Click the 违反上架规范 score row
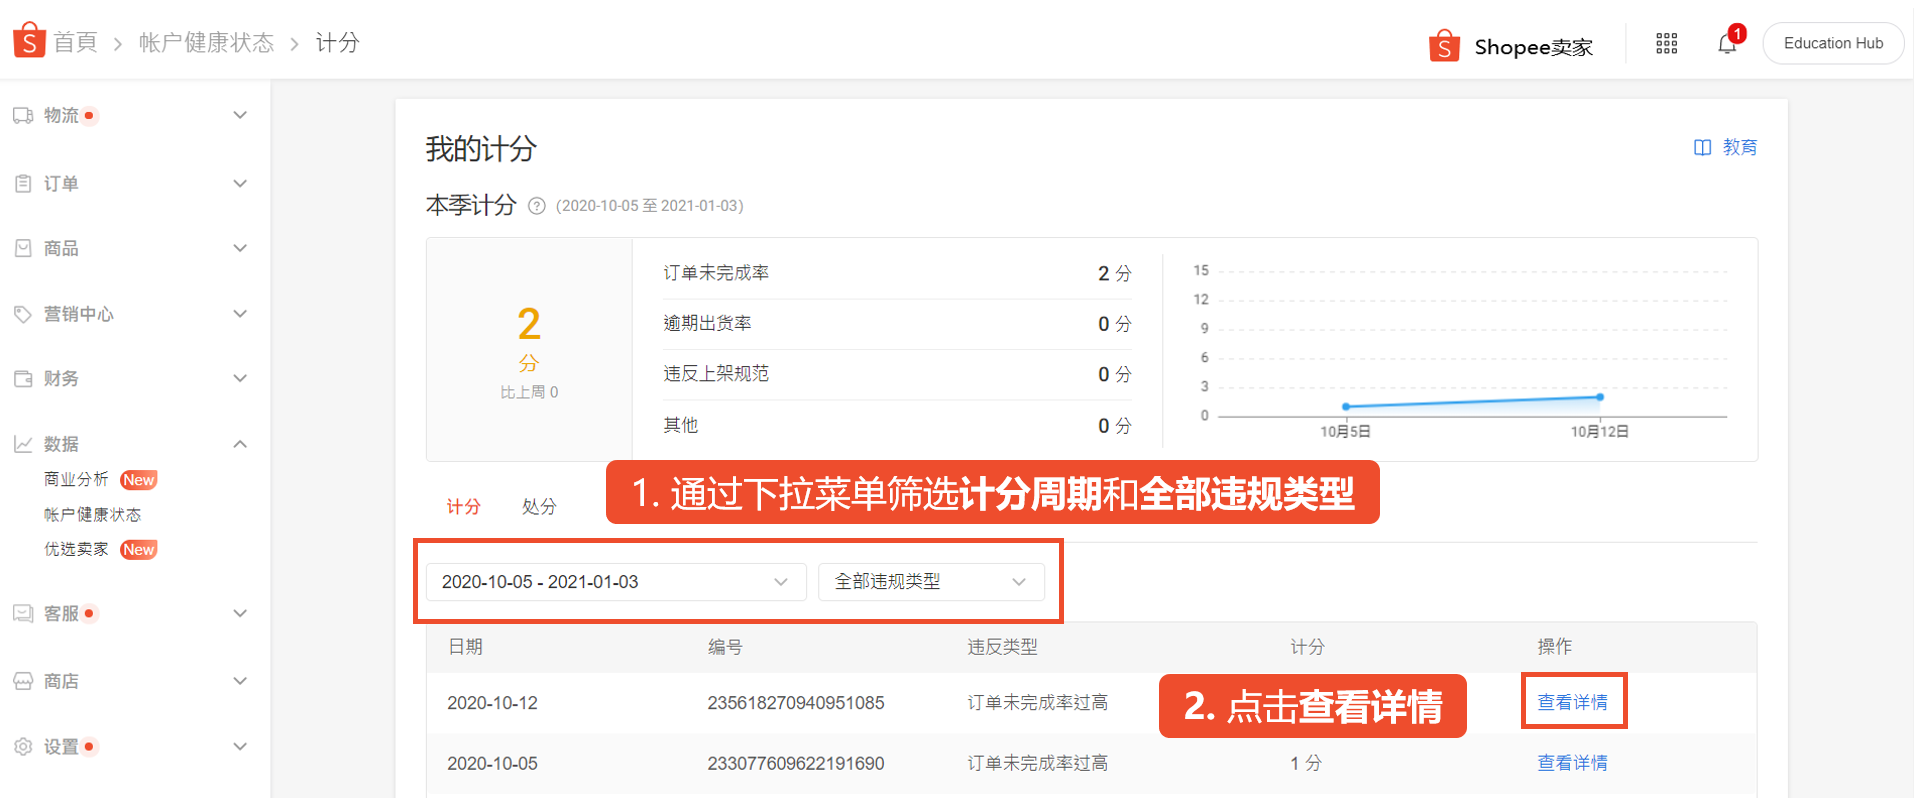 pos(898,374)
